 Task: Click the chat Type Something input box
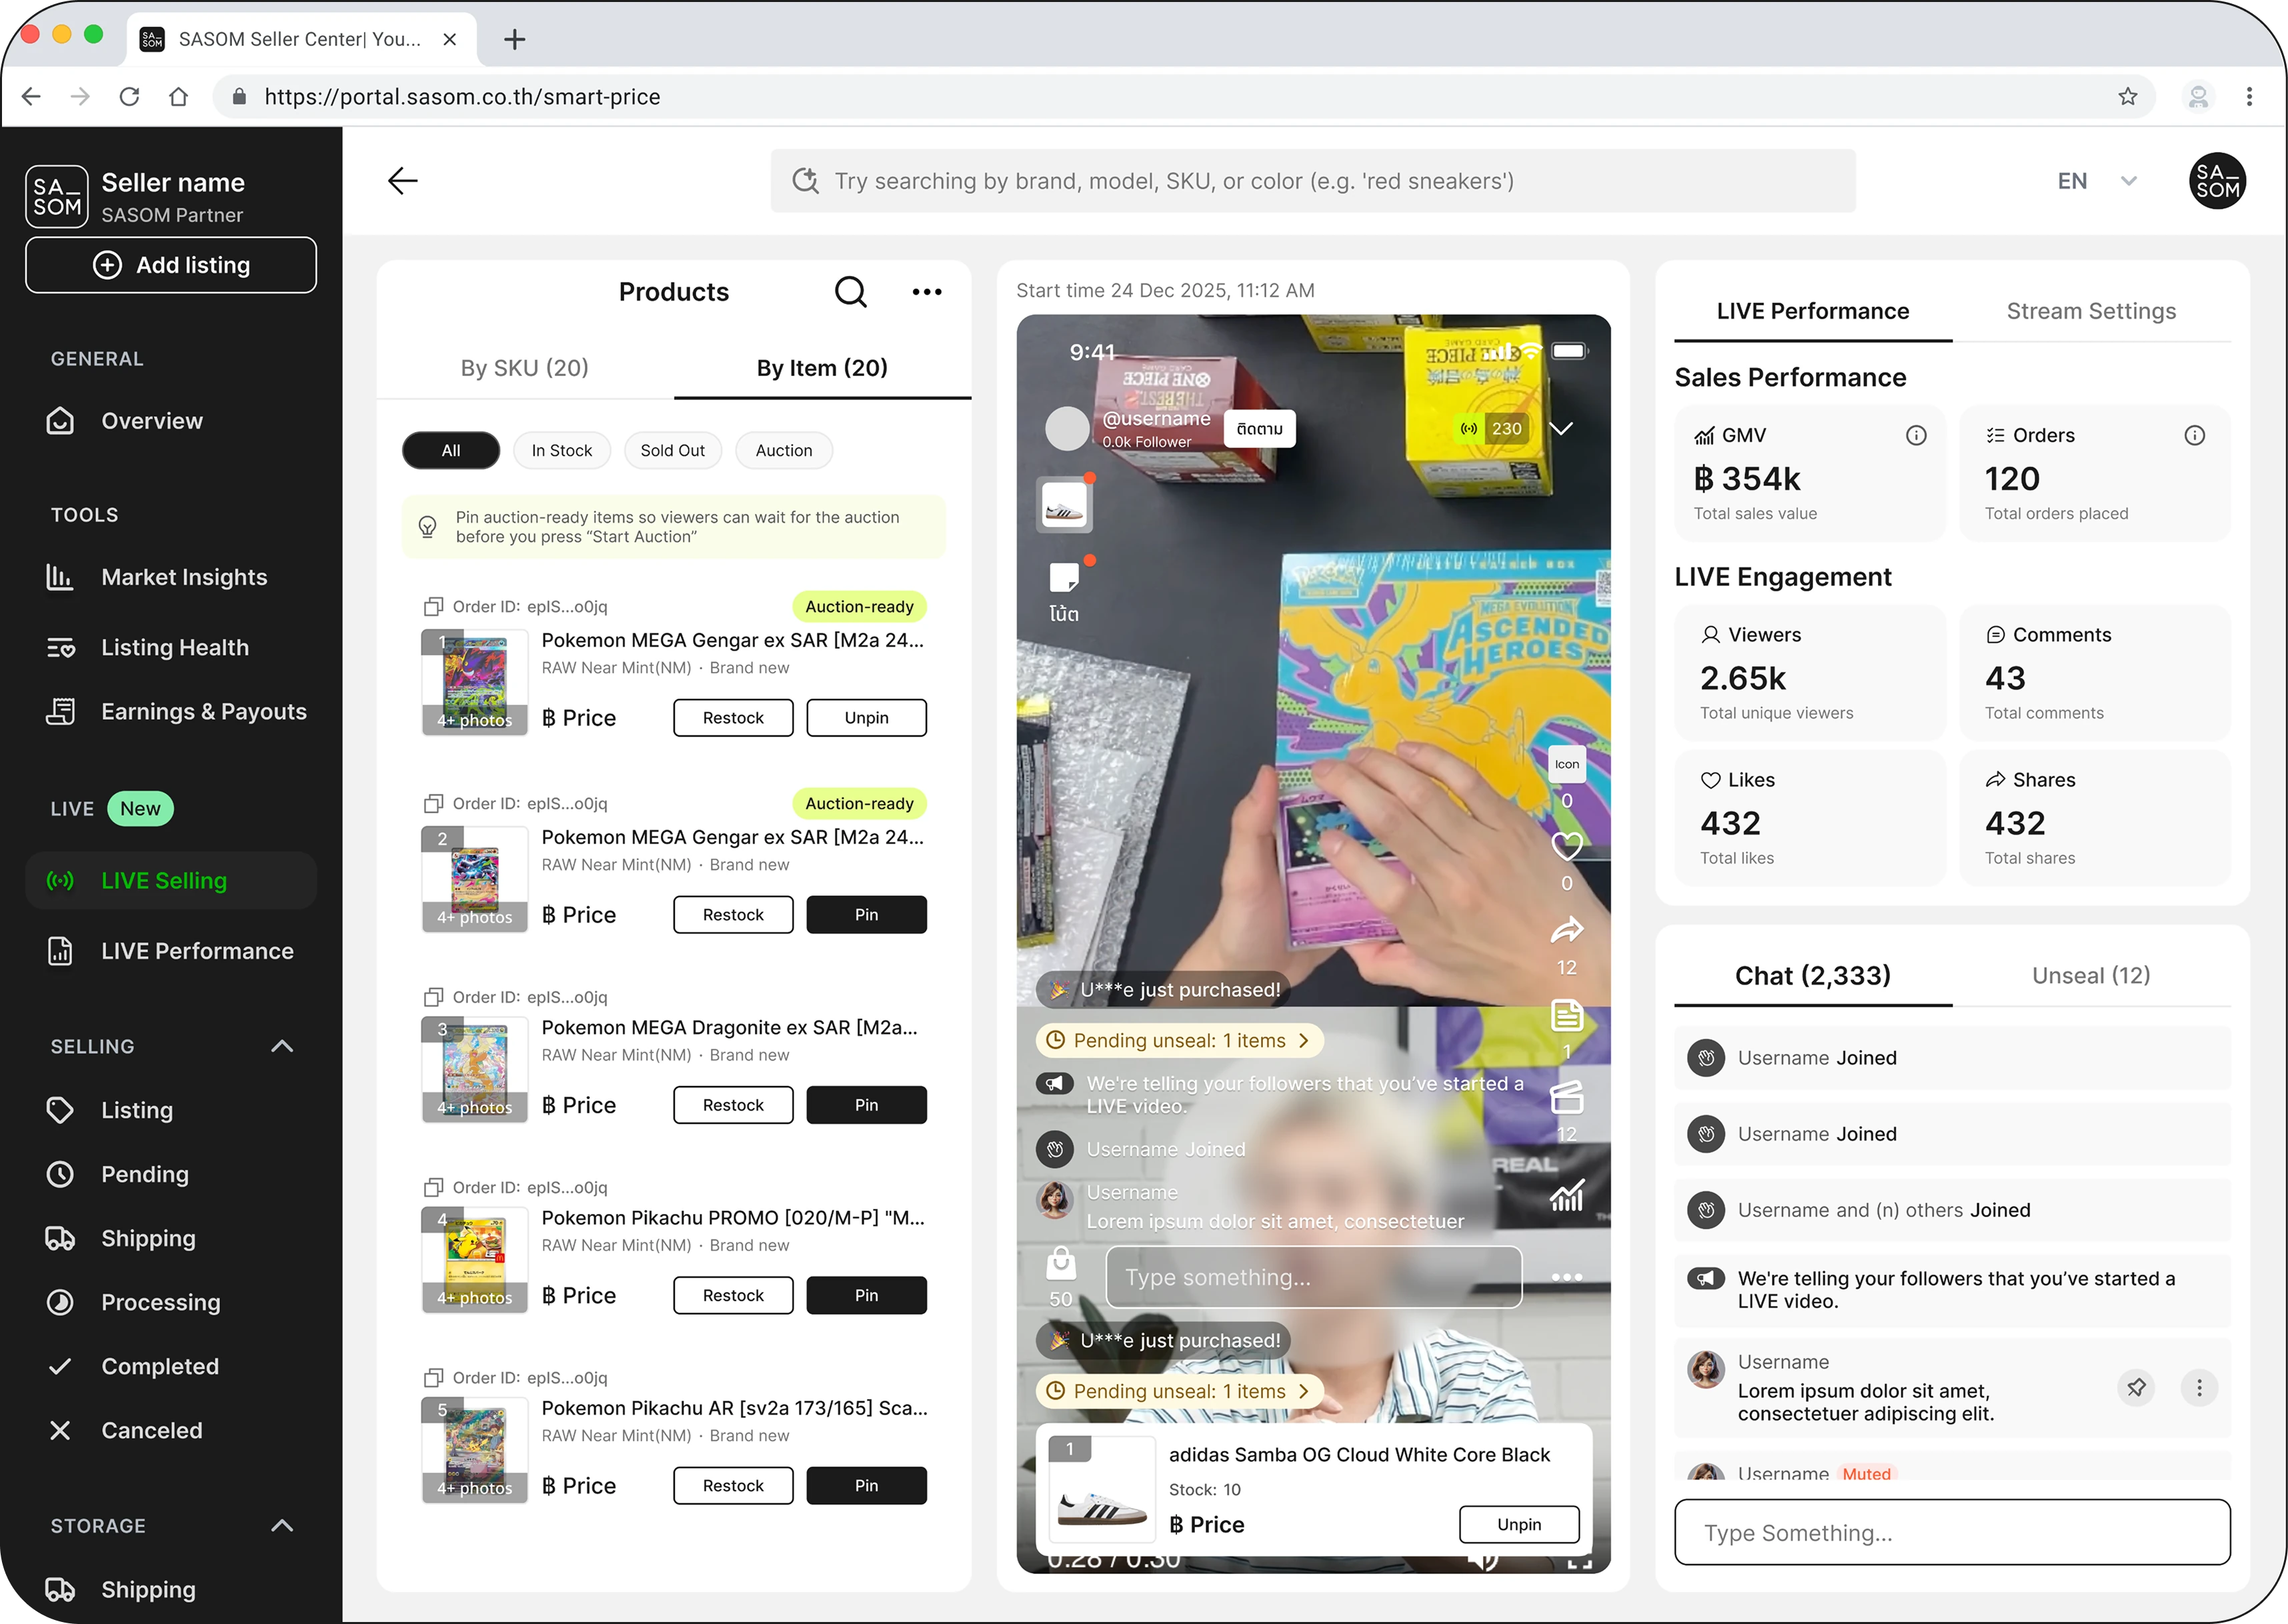pos(1952,1532)
